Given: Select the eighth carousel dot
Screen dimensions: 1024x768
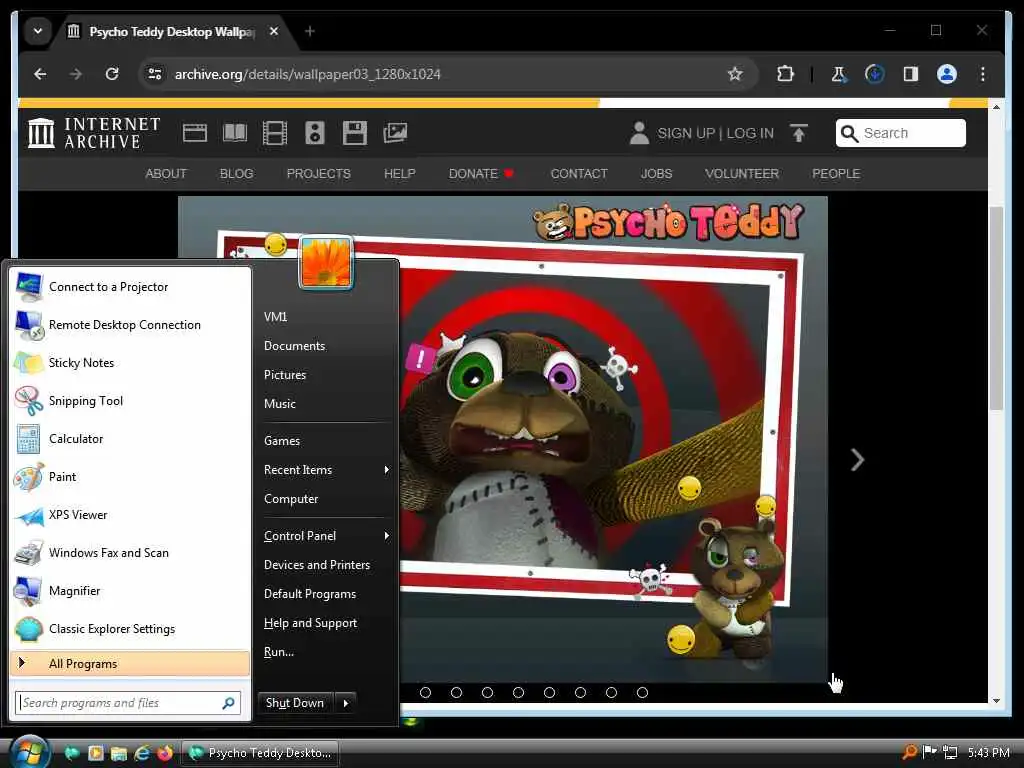Looking at the screenshot, I should [642, 692].
